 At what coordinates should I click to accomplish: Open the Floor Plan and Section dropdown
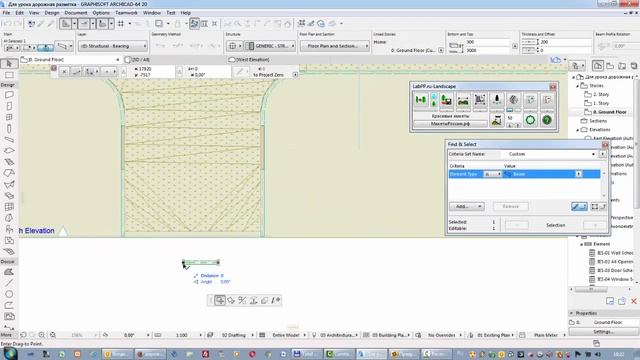(334, 46)
